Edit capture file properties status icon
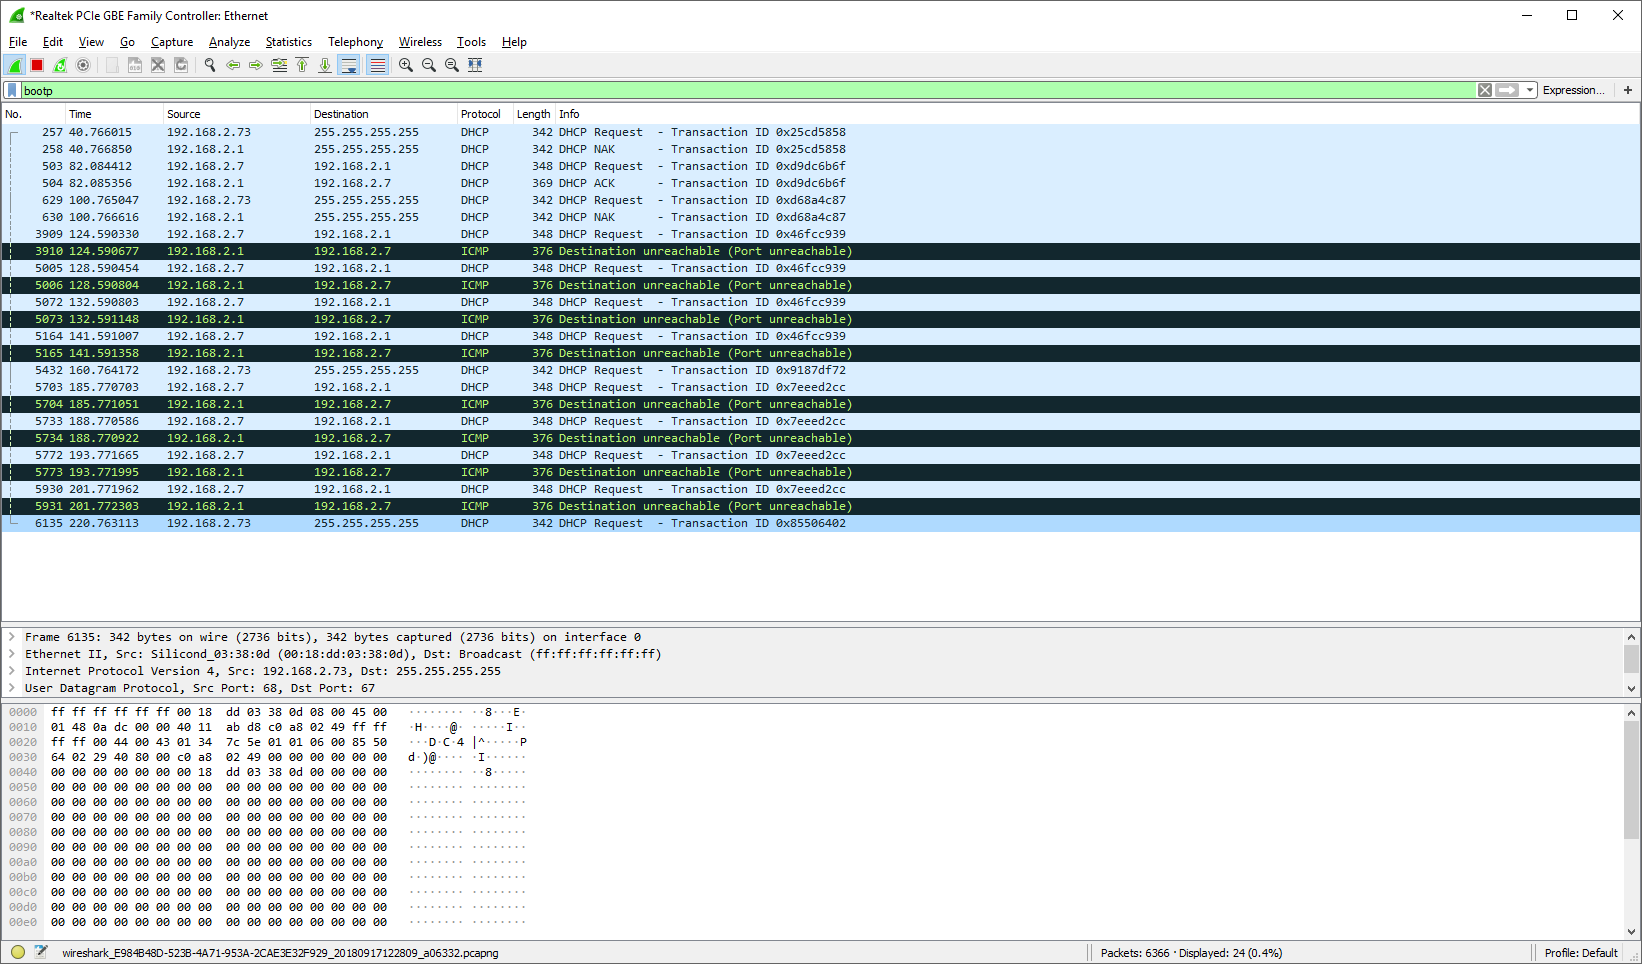Viewport: 1642px width, 964px height. (x=41, y=952)
